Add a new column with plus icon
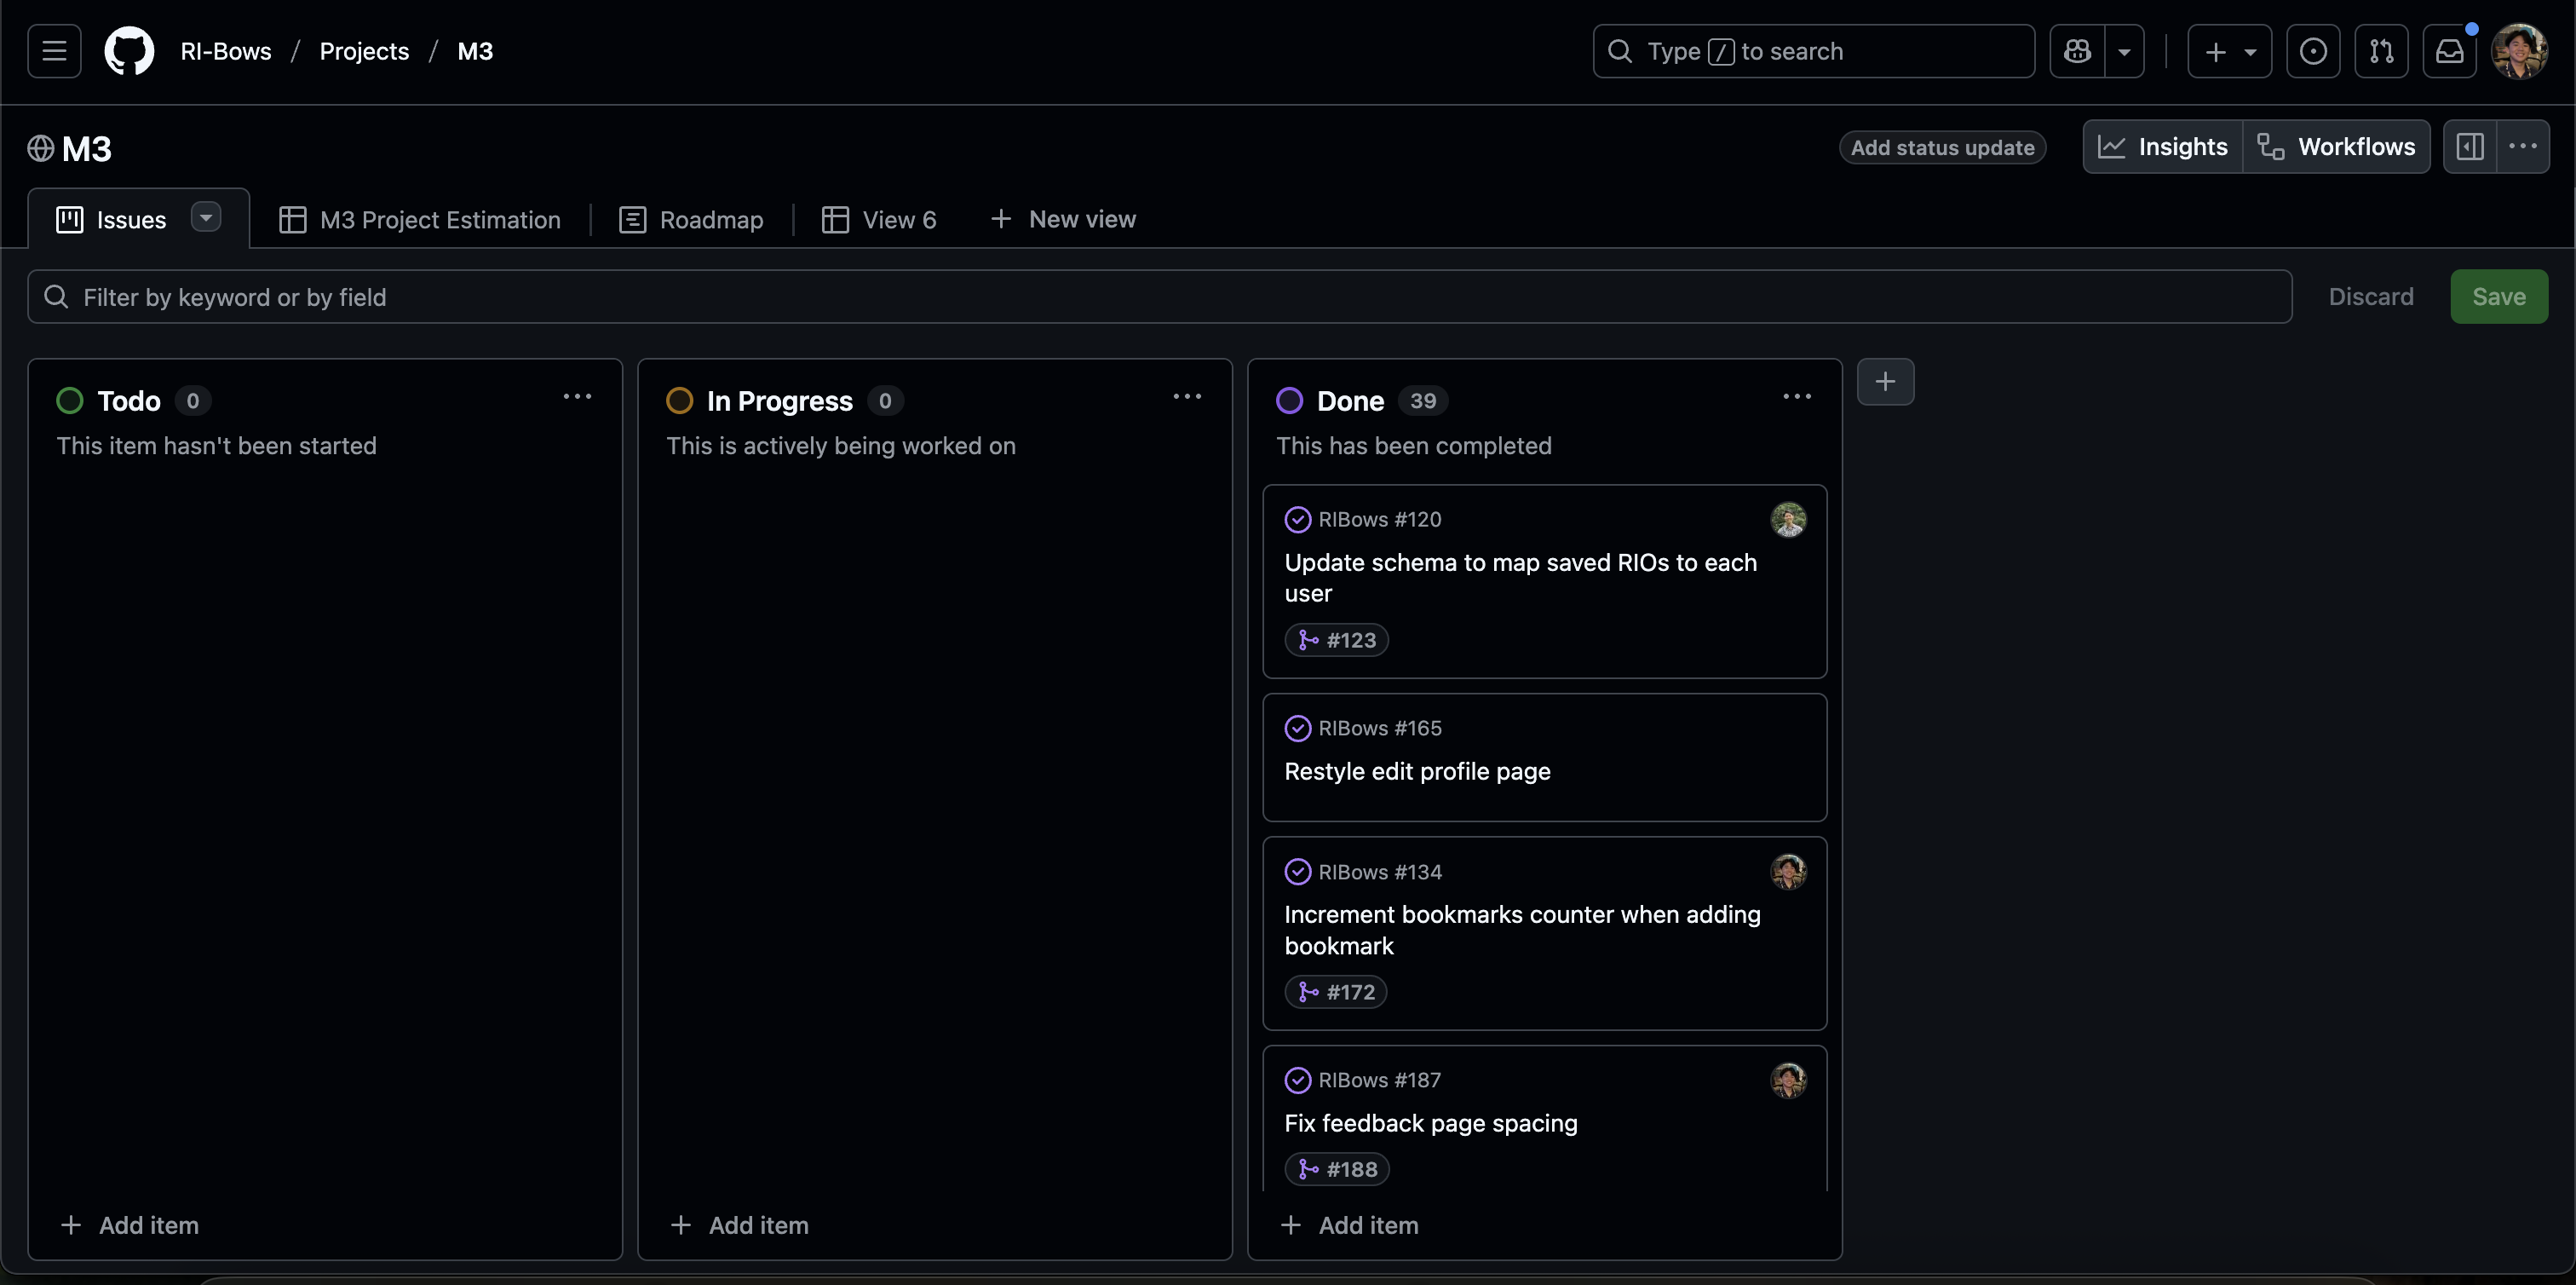The width and height of the screenshot is (2576, 1285). point(1885,382)
